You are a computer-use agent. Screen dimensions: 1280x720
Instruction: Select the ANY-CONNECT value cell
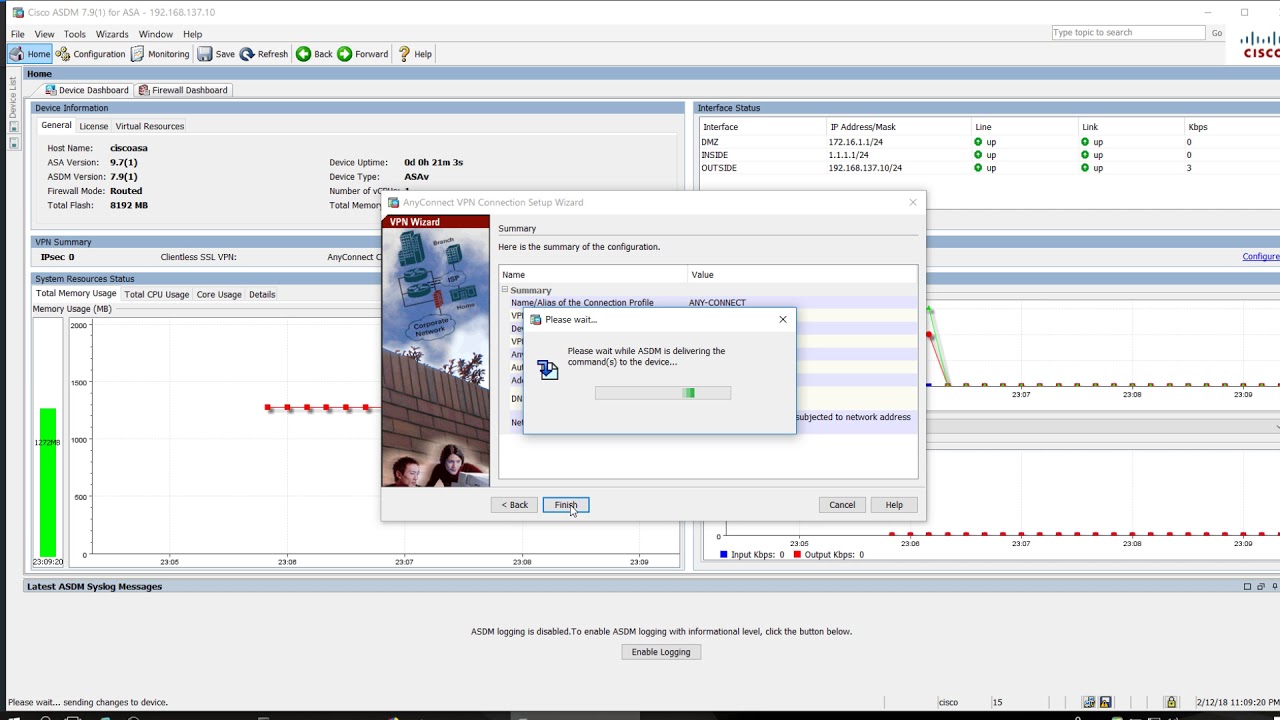click(717, 303)
